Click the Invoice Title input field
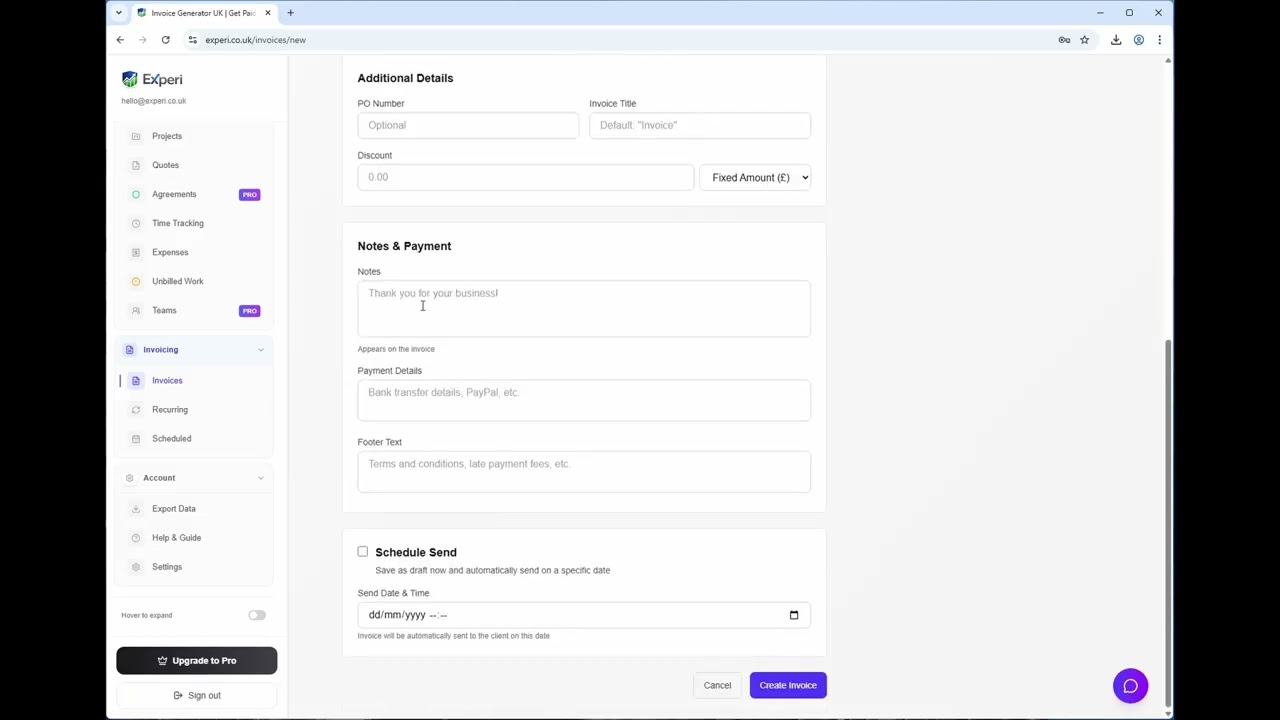Screen dimensions: 1280x720 [700, 125]
